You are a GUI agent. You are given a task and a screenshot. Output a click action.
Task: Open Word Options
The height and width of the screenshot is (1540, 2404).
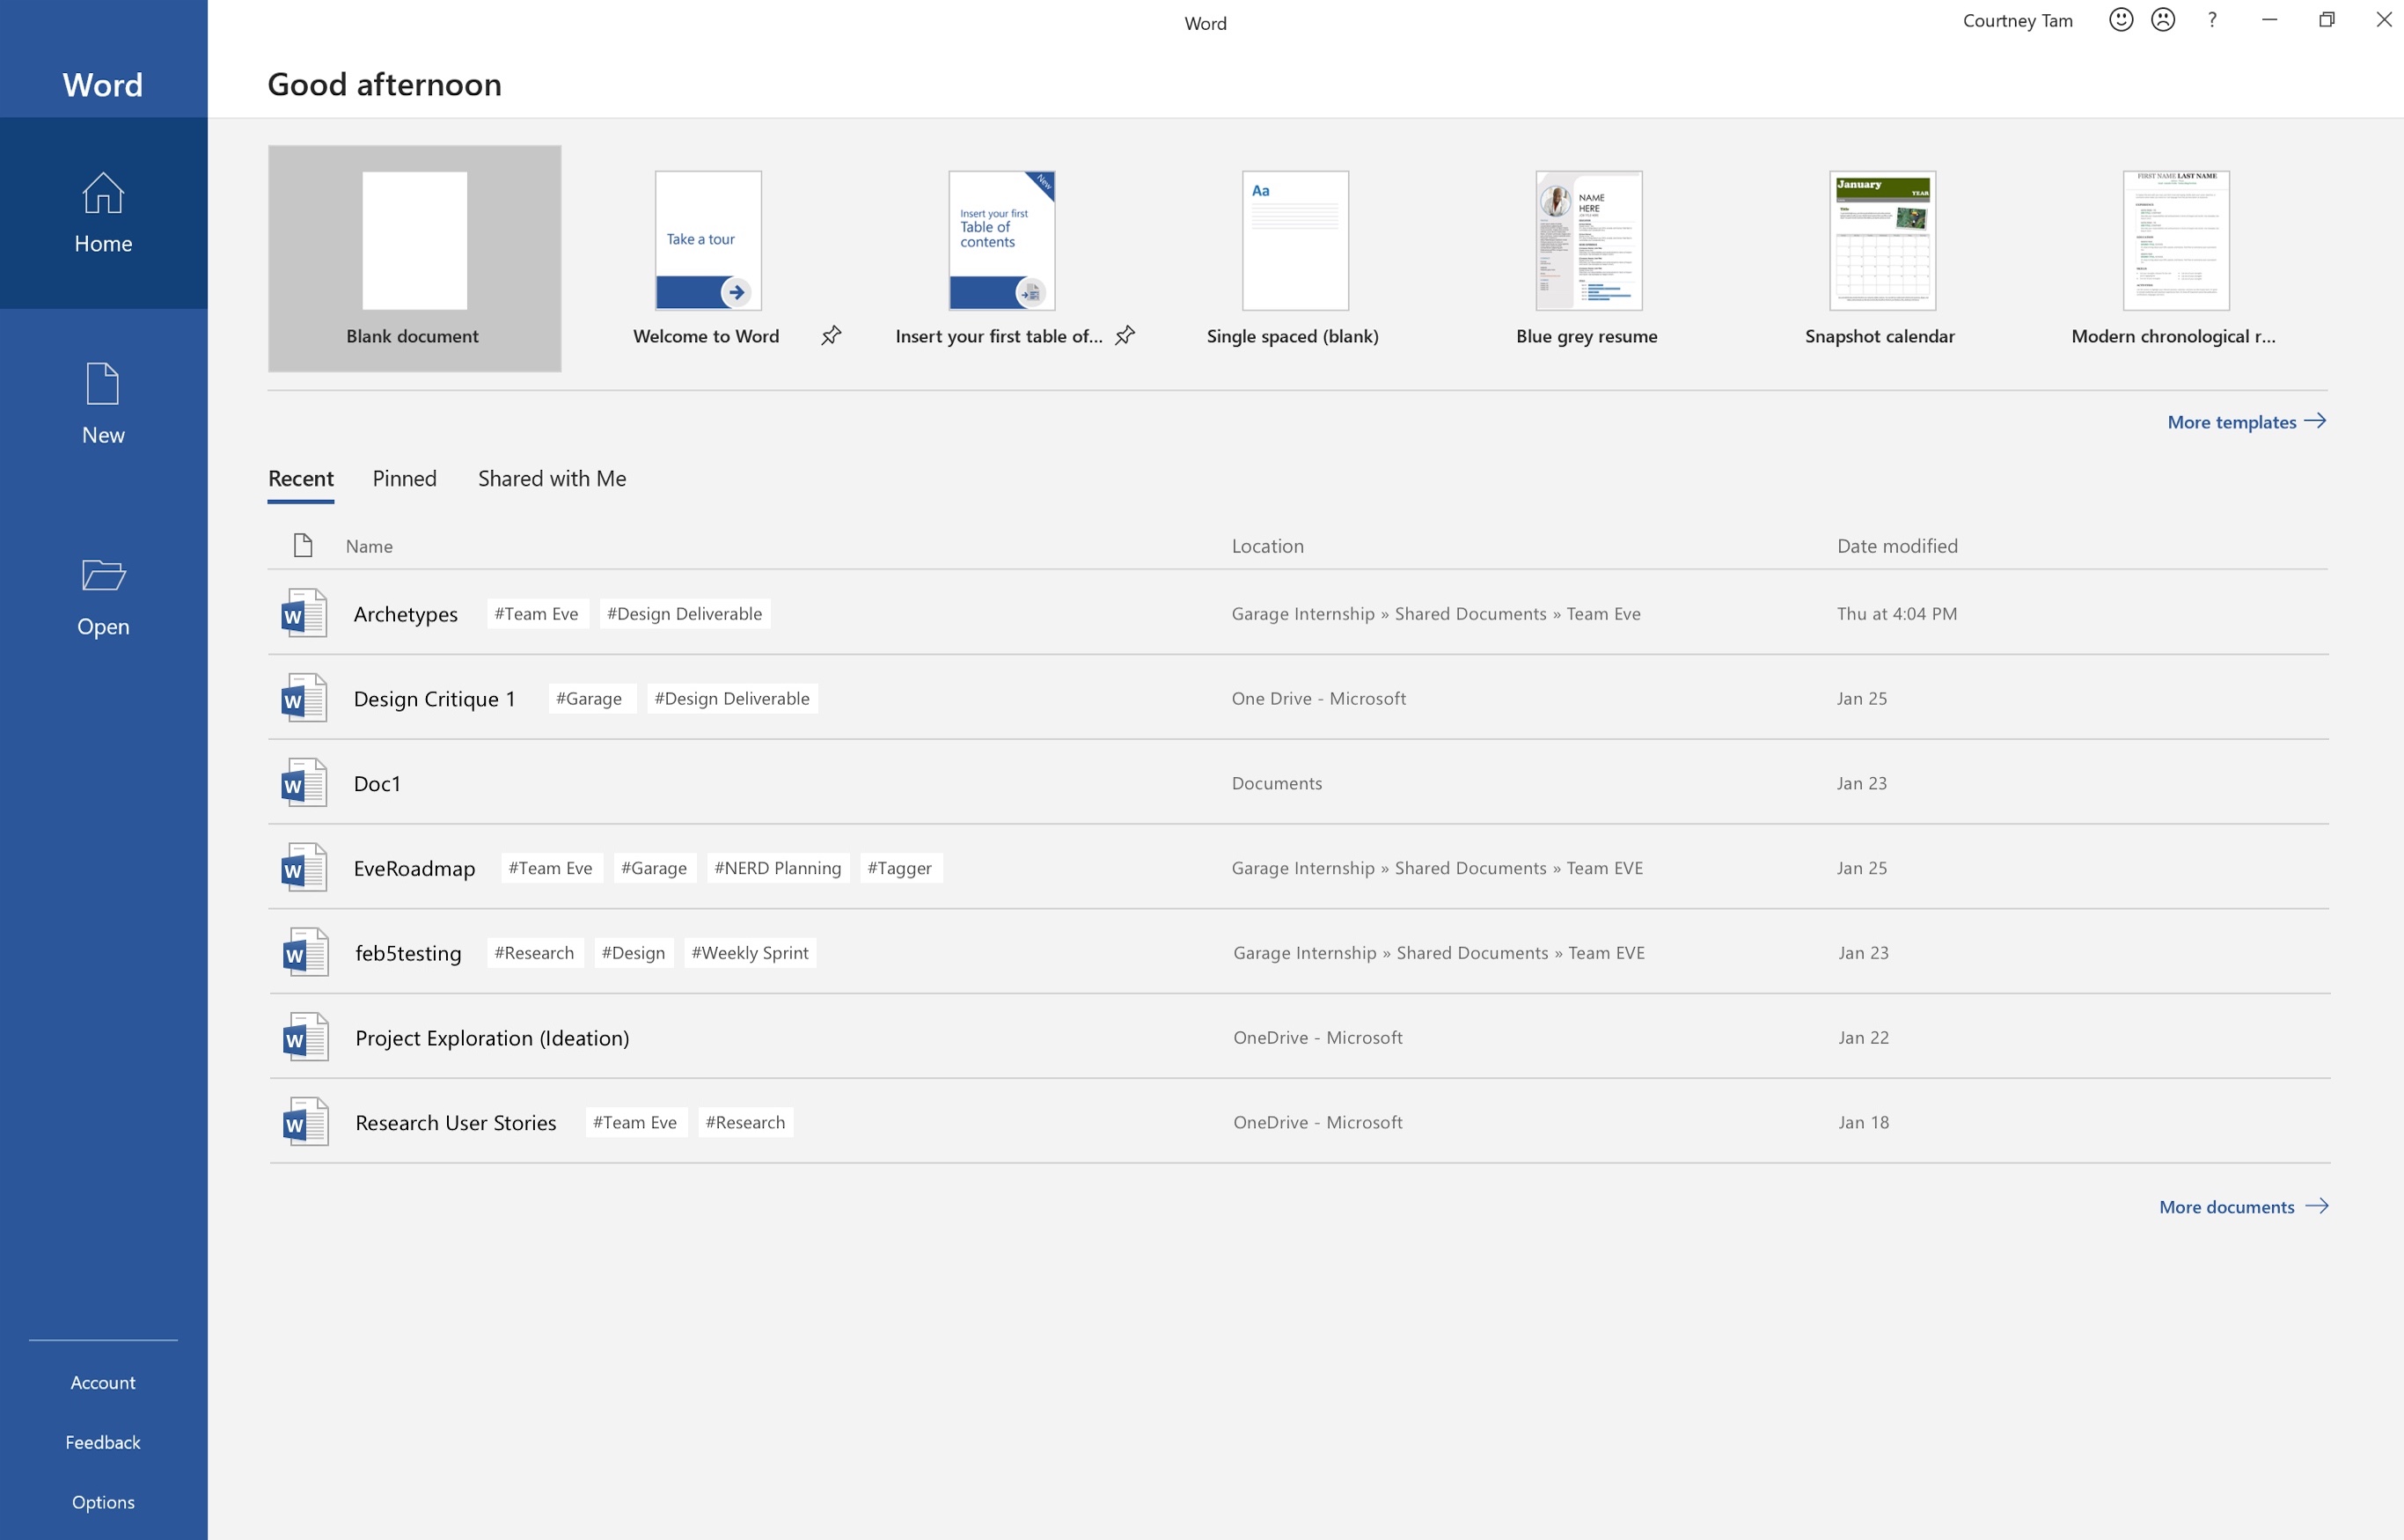pos(103,1503)
